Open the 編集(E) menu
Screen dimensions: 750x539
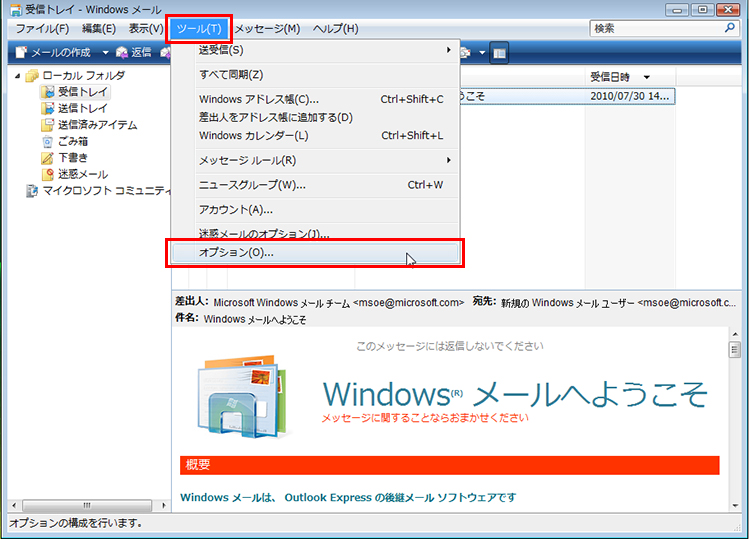coord(99,29)
